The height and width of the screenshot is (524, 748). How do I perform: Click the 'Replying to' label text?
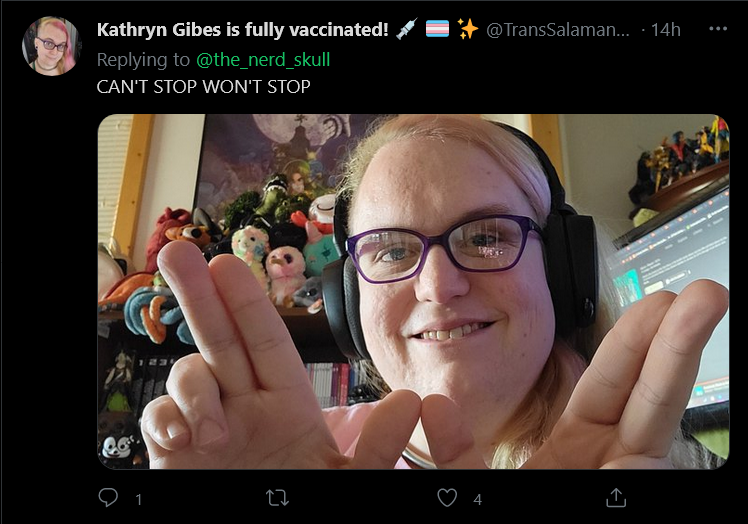[143, 60]
